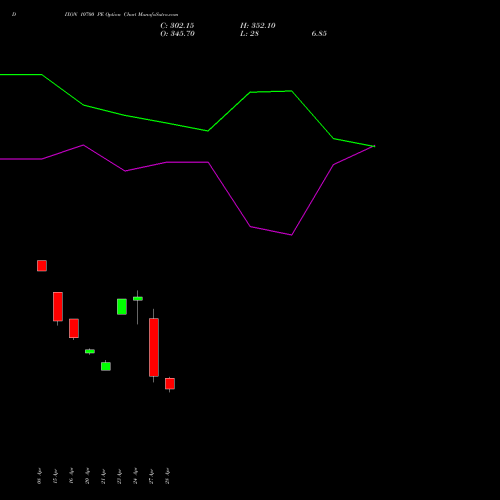Viewport: 500px width, 500px height.
Task: Click the 20 Apr date label
Action: [87, 476]
